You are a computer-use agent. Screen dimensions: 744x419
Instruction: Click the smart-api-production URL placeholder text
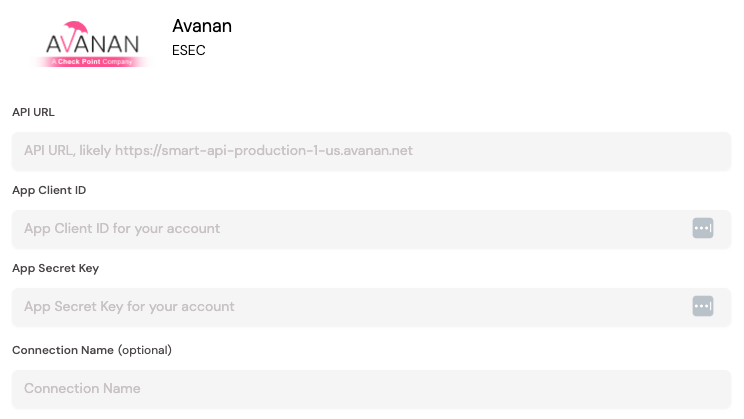[x=264, y=150]
